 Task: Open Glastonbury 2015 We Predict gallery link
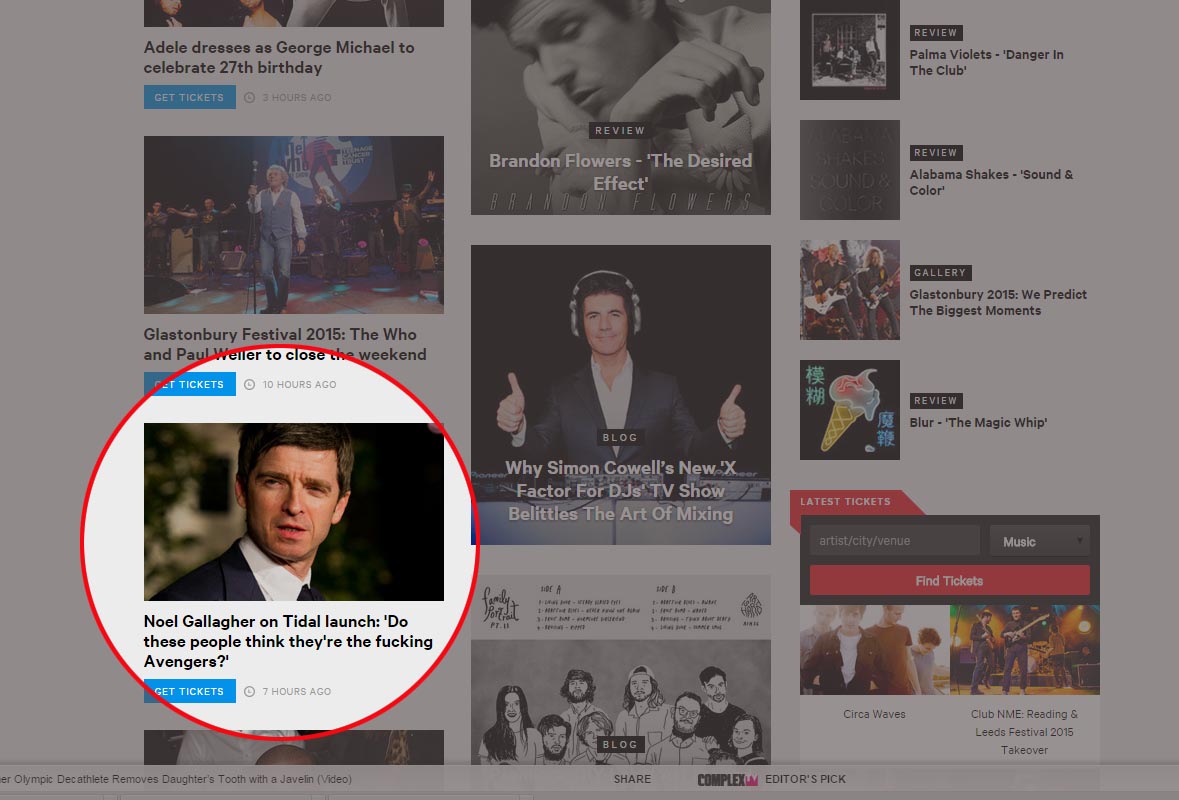tap(998, 302)
